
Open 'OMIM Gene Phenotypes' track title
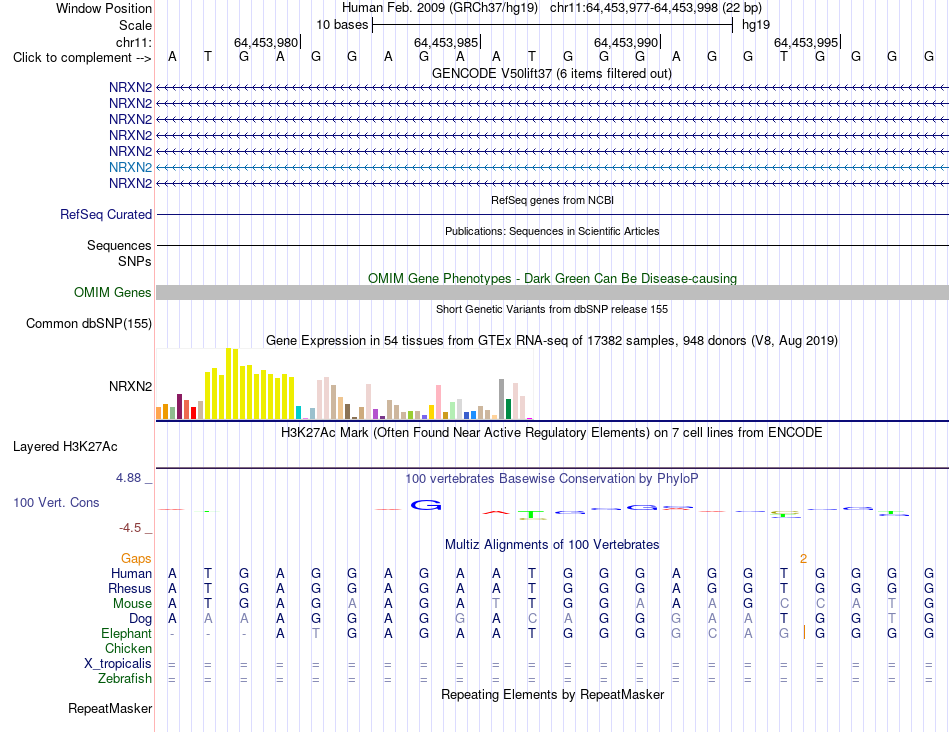click(x=552, y=278)
